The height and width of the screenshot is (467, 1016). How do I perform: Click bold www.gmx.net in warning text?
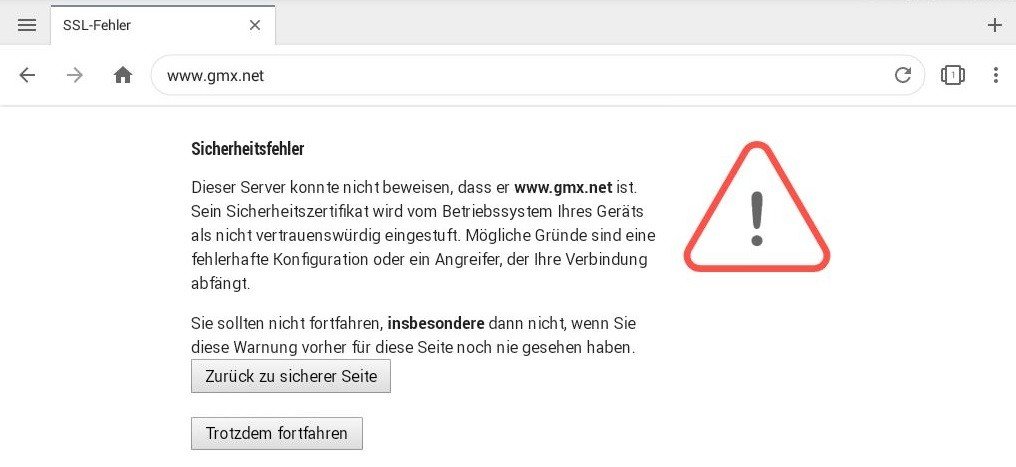click(x=563, y=188)
